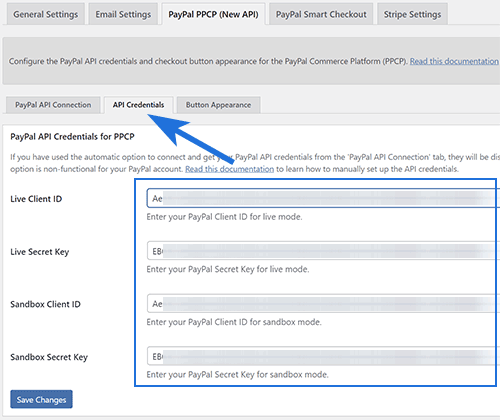The height and width of the screenshot is (420, 500).
Task: Switch to Button Appearance sub-tab
Action: click(218, 105)
